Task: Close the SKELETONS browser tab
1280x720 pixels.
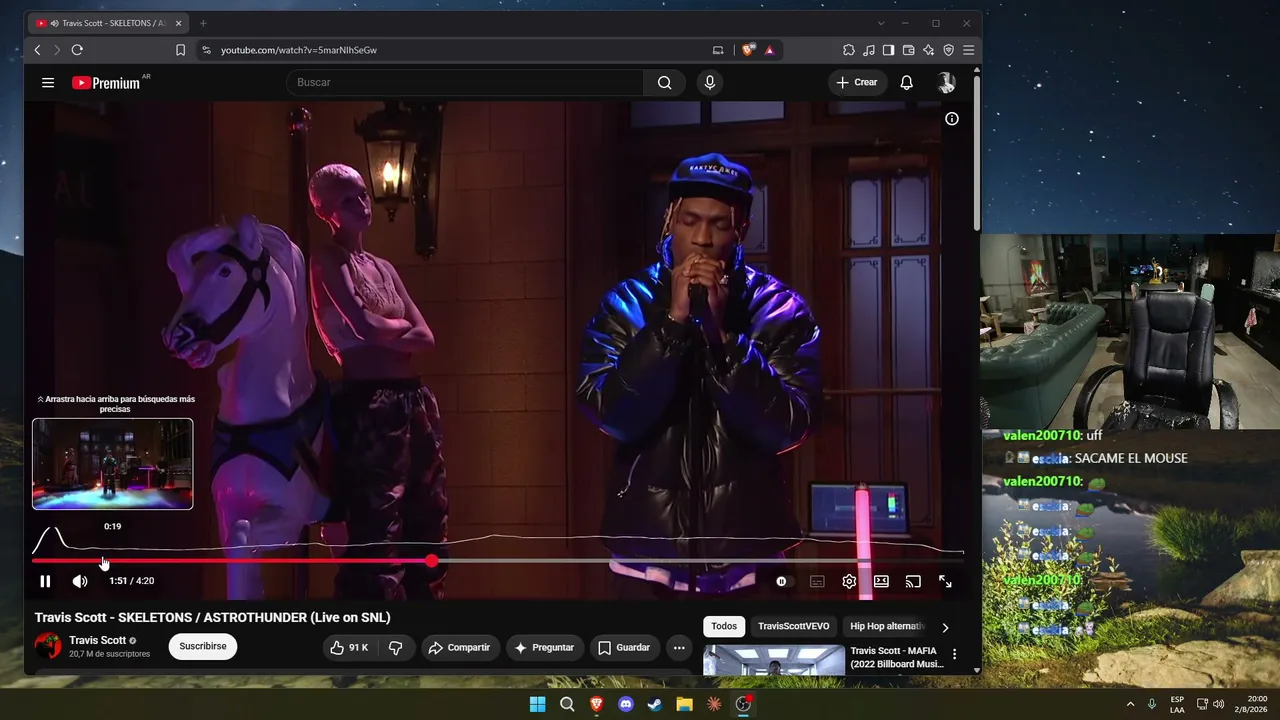Action: pos(179,23)
